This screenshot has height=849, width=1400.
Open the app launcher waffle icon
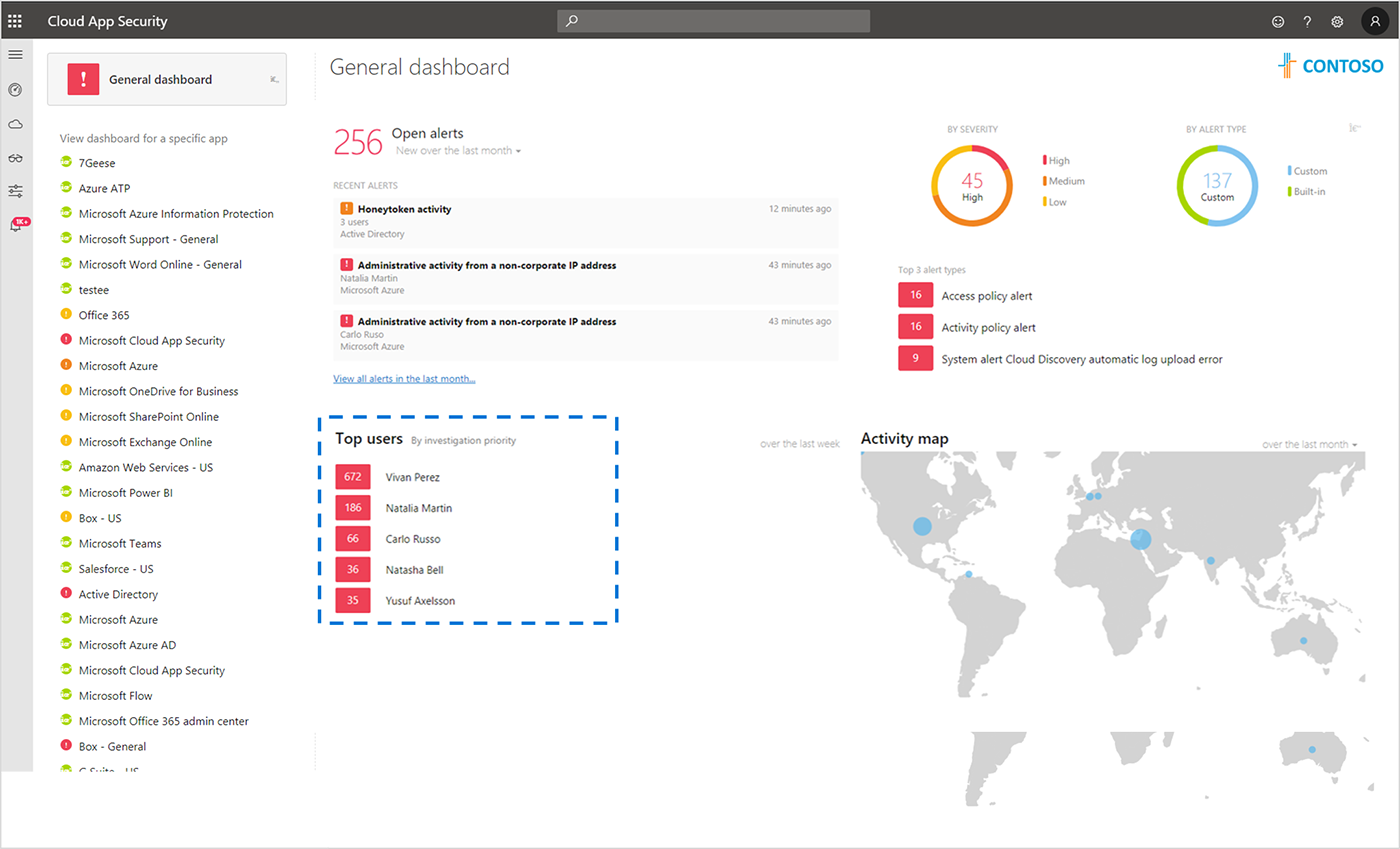click(x=15, y=20)
